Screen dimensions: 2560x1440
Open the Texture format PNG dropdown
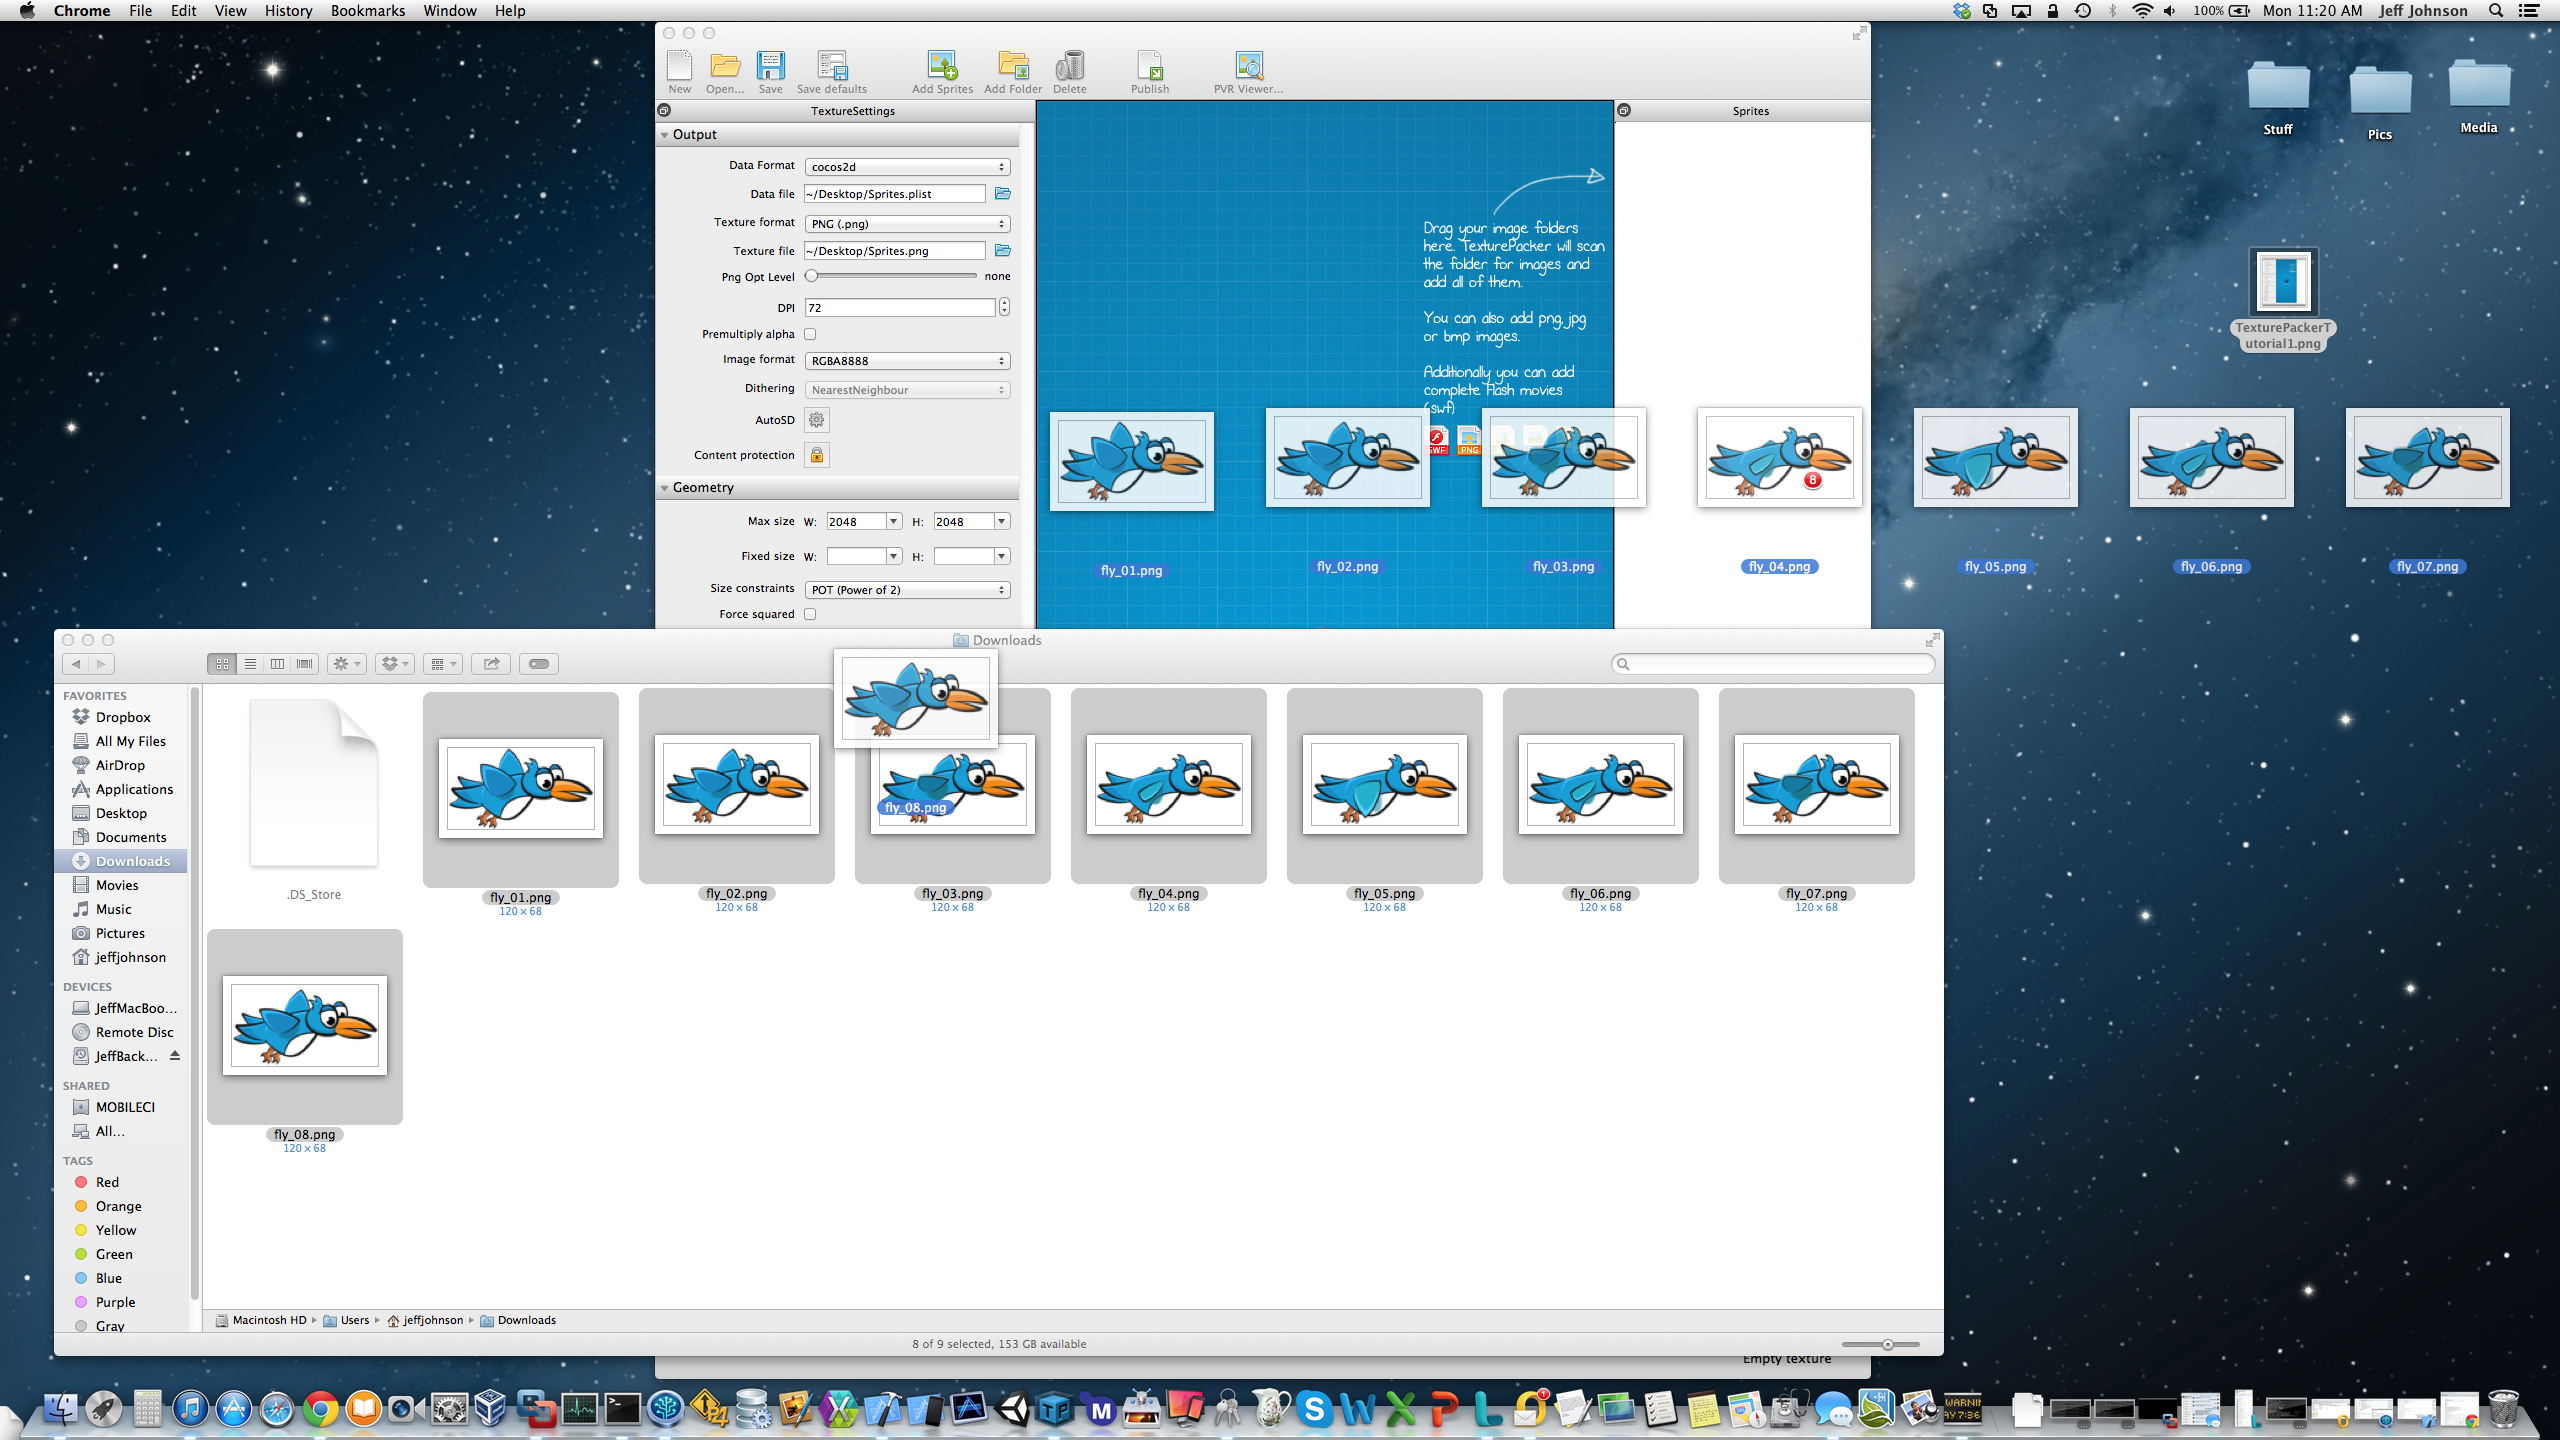[907, 224]
